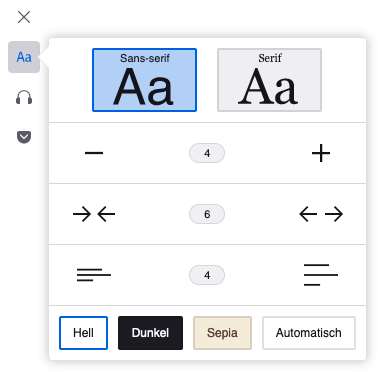Click the font size value 4 badge
The width and height of the screenshot is (378, 372).
207,153
